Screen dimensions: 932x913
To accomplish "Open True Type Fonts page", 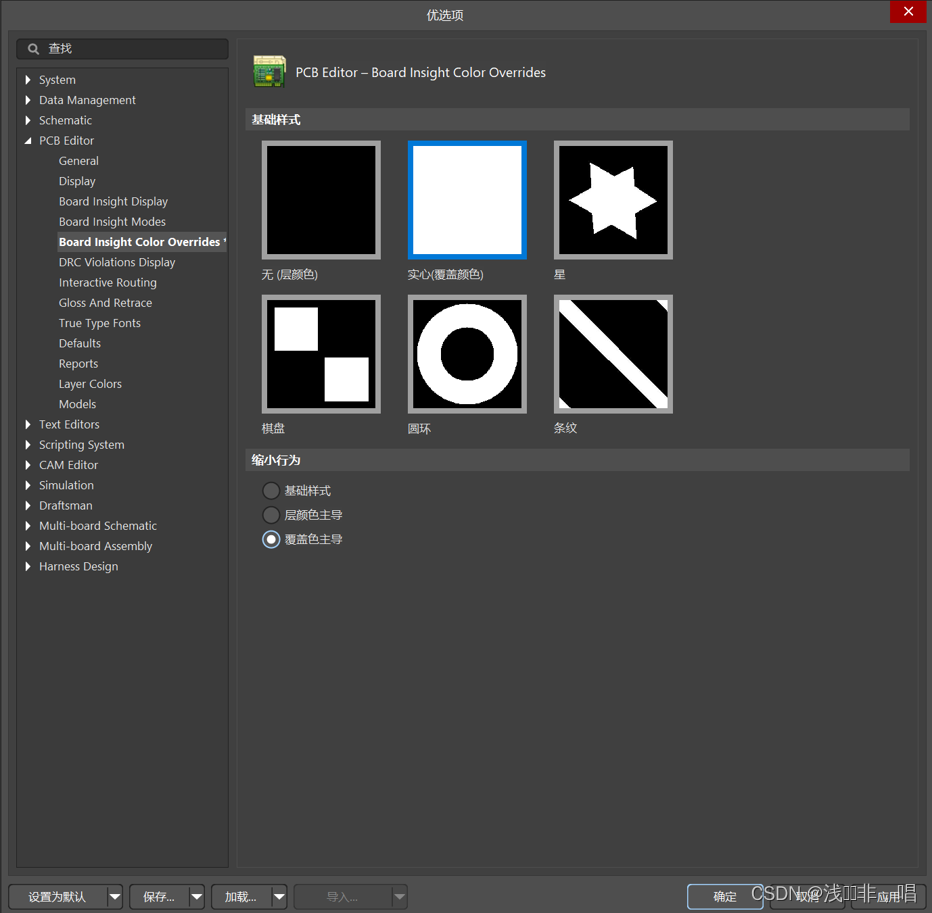I will click(99, 323).
